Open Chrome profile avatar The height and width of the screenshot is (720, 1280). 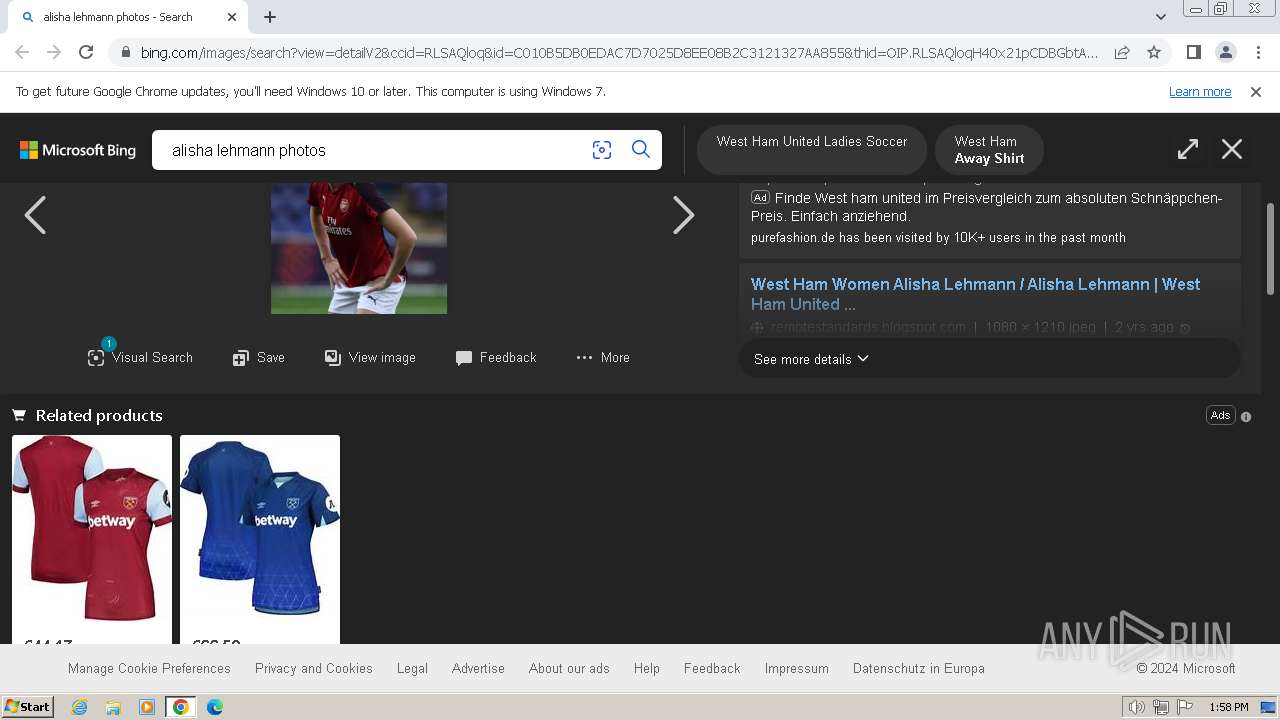1225,52
